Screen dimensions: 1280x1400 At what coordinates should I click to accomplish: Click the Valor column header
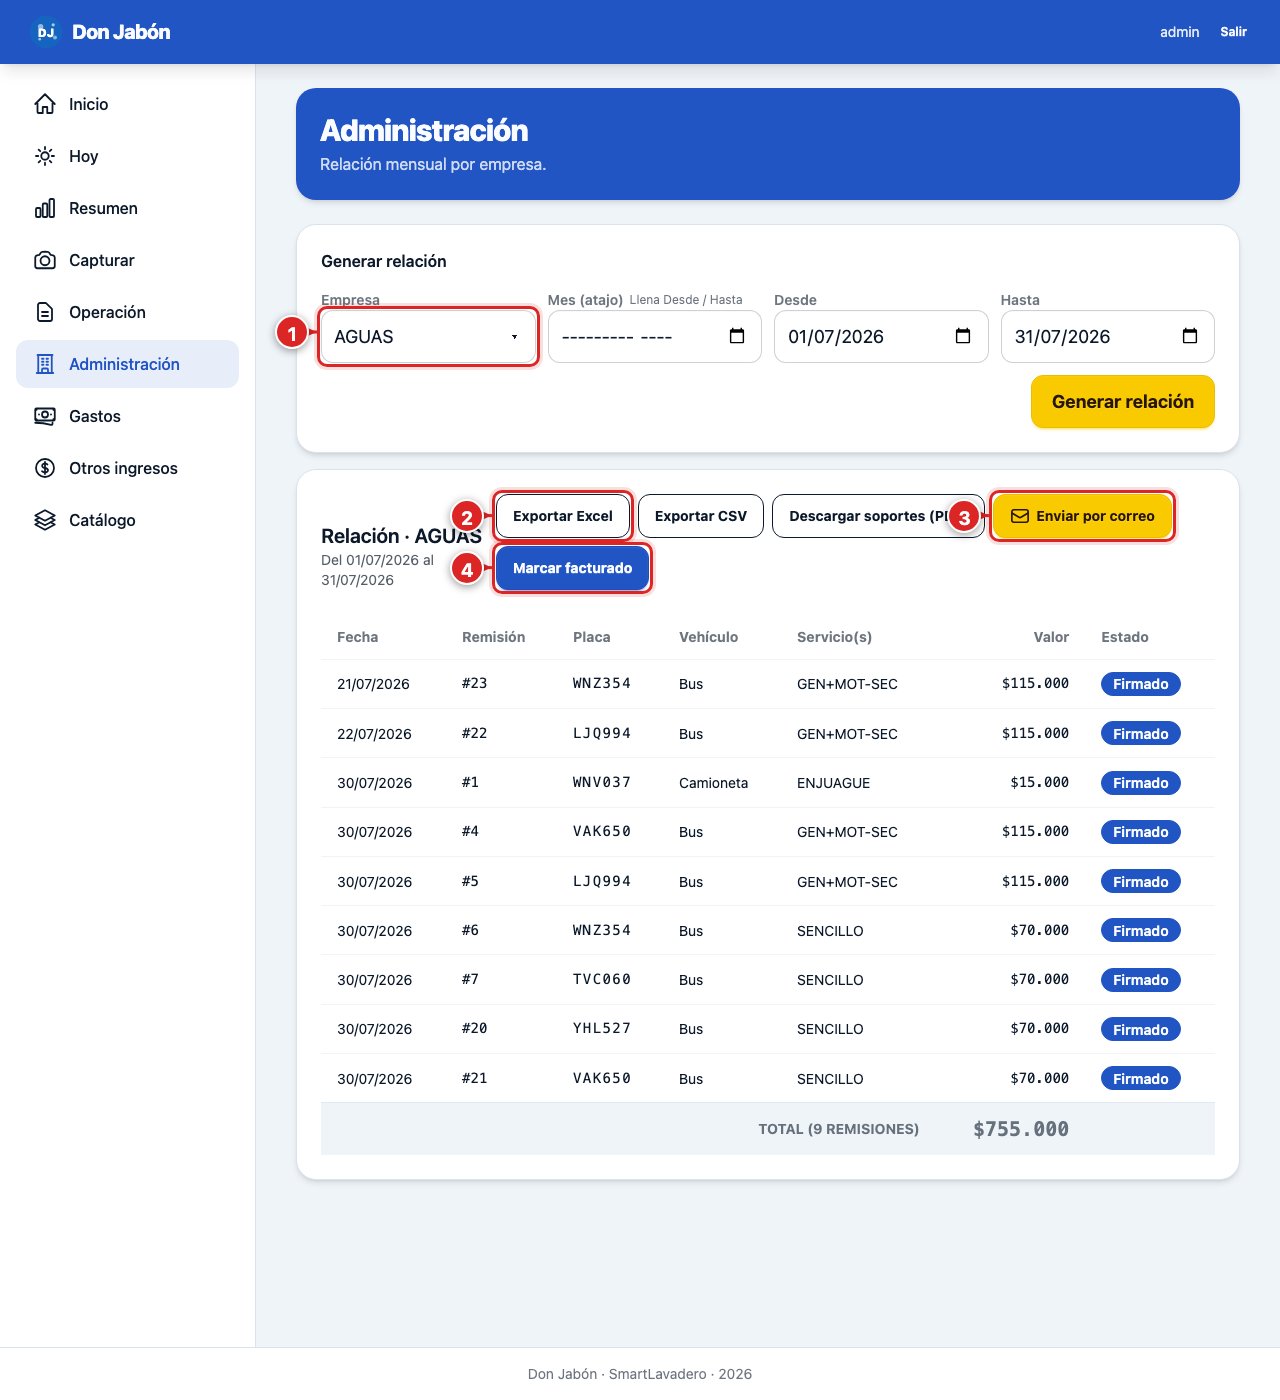click(1051, 637)
